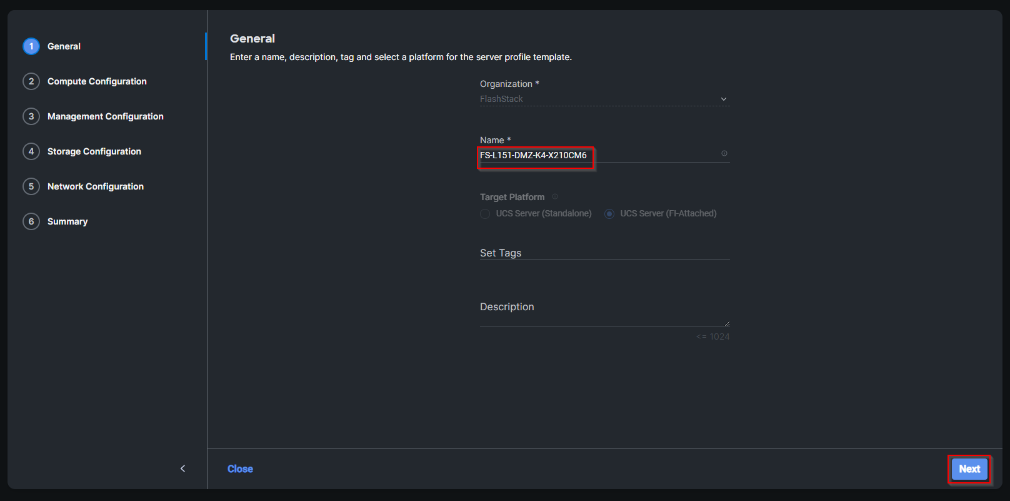Click the Target Platform info icon
The height and width of the screenshot is (501, 1010).
click(x=555, y=197)
